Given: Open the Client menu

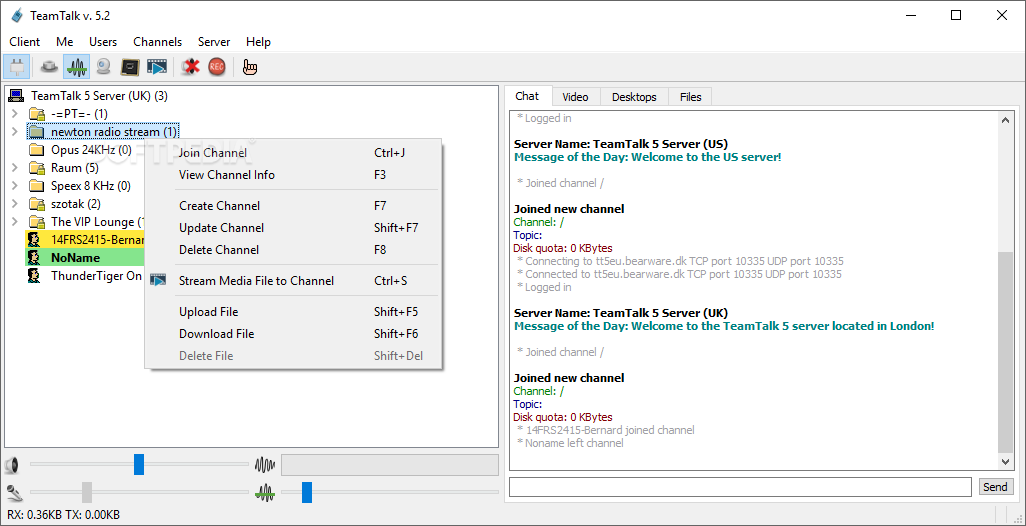Looking at the screenshot, I should point(24,42).
